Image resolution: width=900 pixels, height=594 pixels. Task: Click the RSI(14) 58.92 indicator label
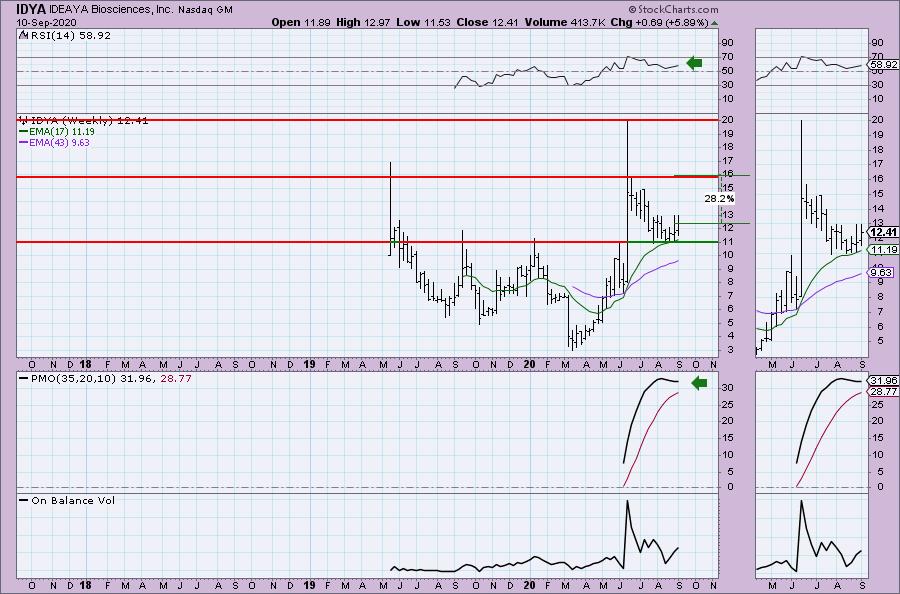(x=65, y=35)
